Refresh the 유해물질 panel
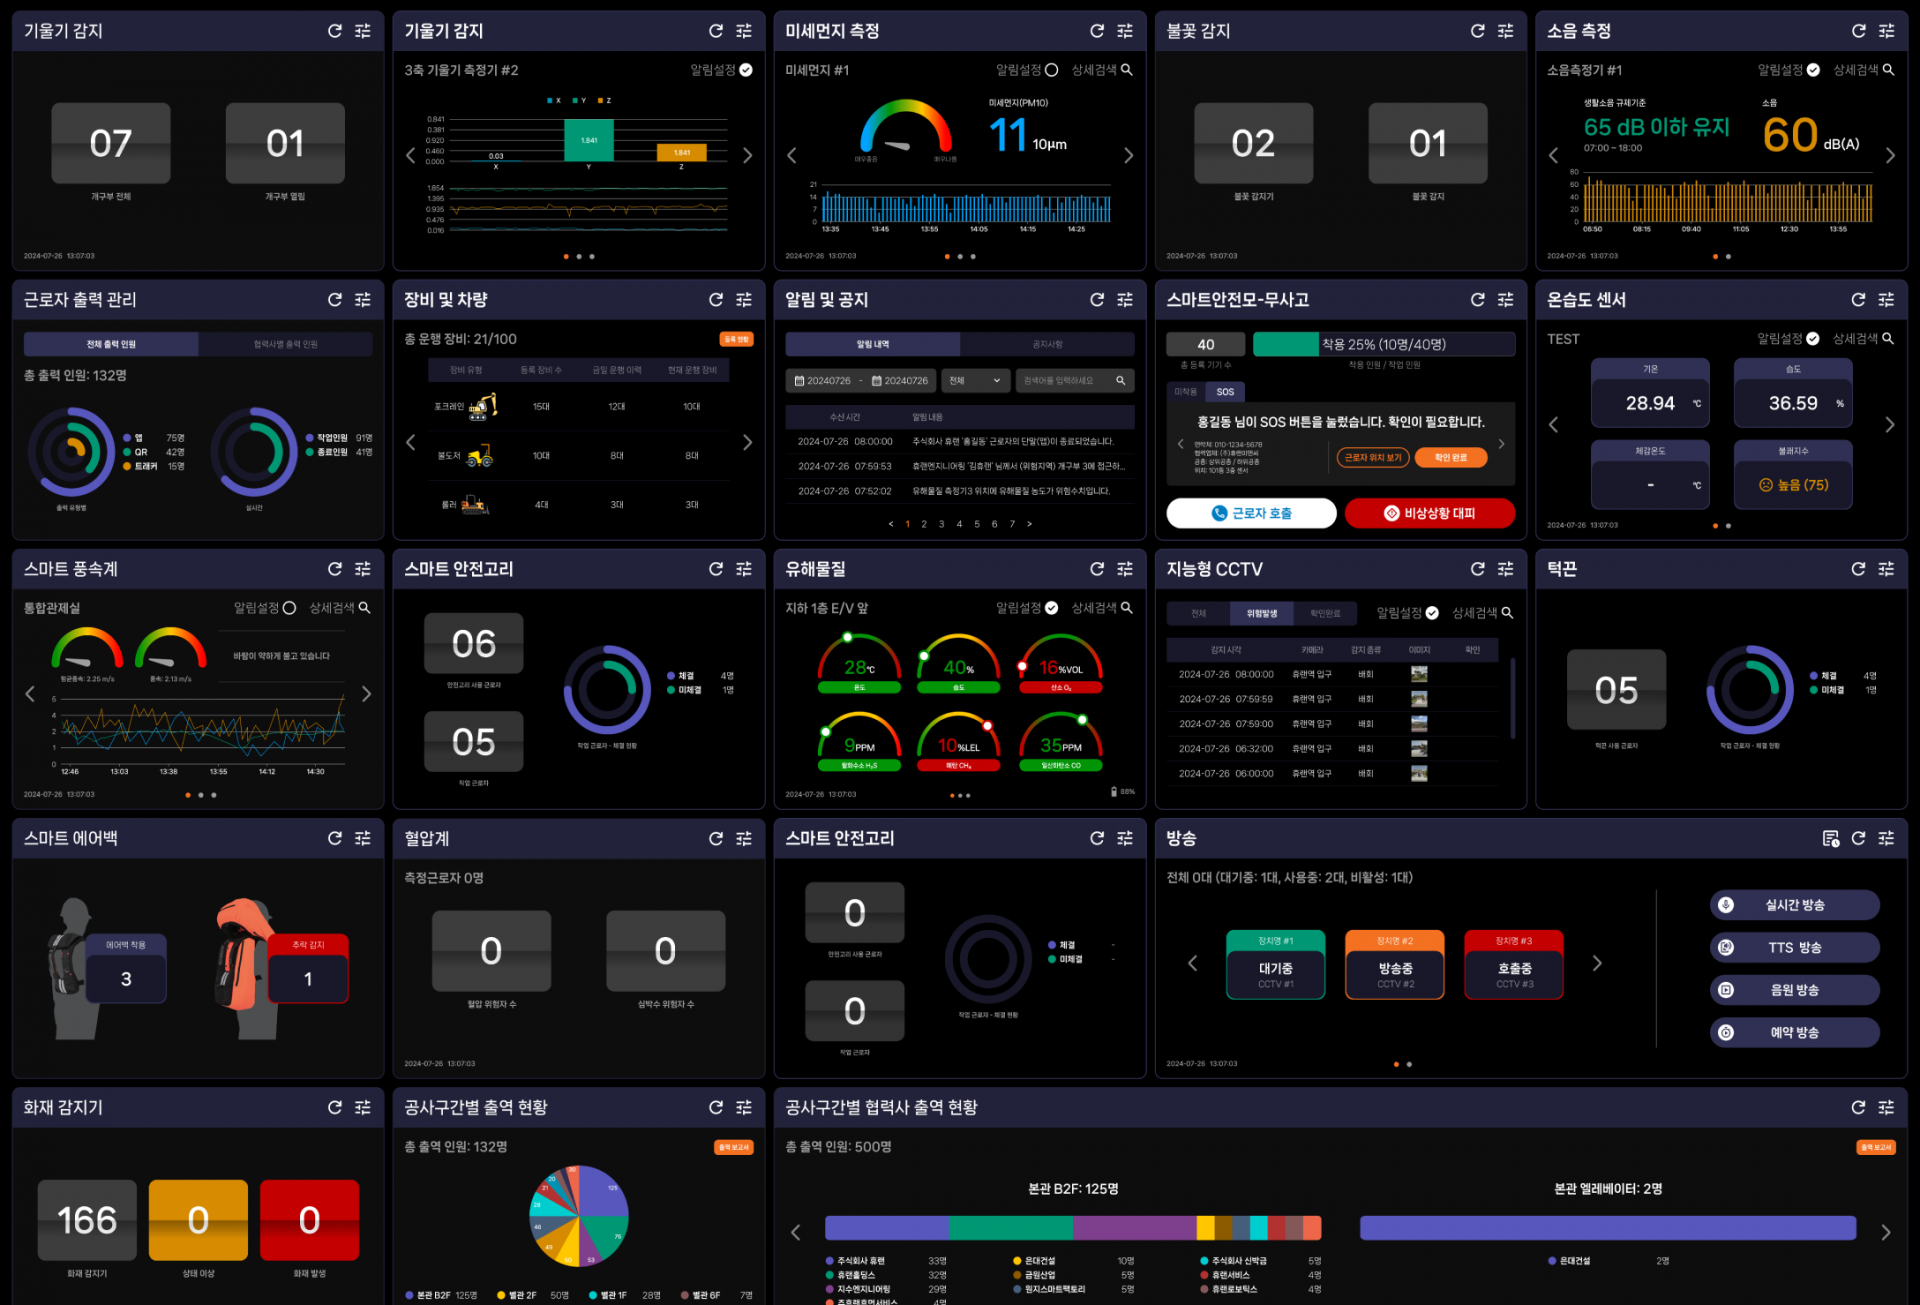Screen dimensions: 1920x1305 click(1097, 569)
